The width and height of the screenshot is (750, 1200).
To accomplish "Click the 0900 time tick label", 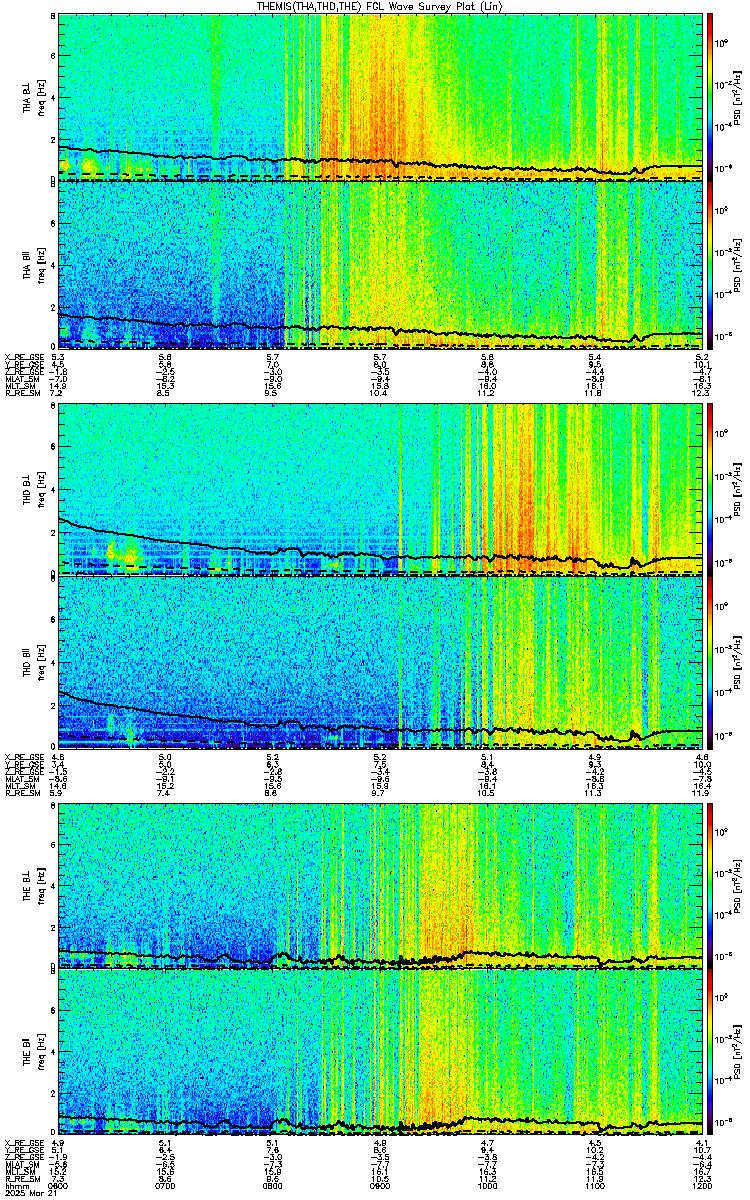I will (381, 1187).
